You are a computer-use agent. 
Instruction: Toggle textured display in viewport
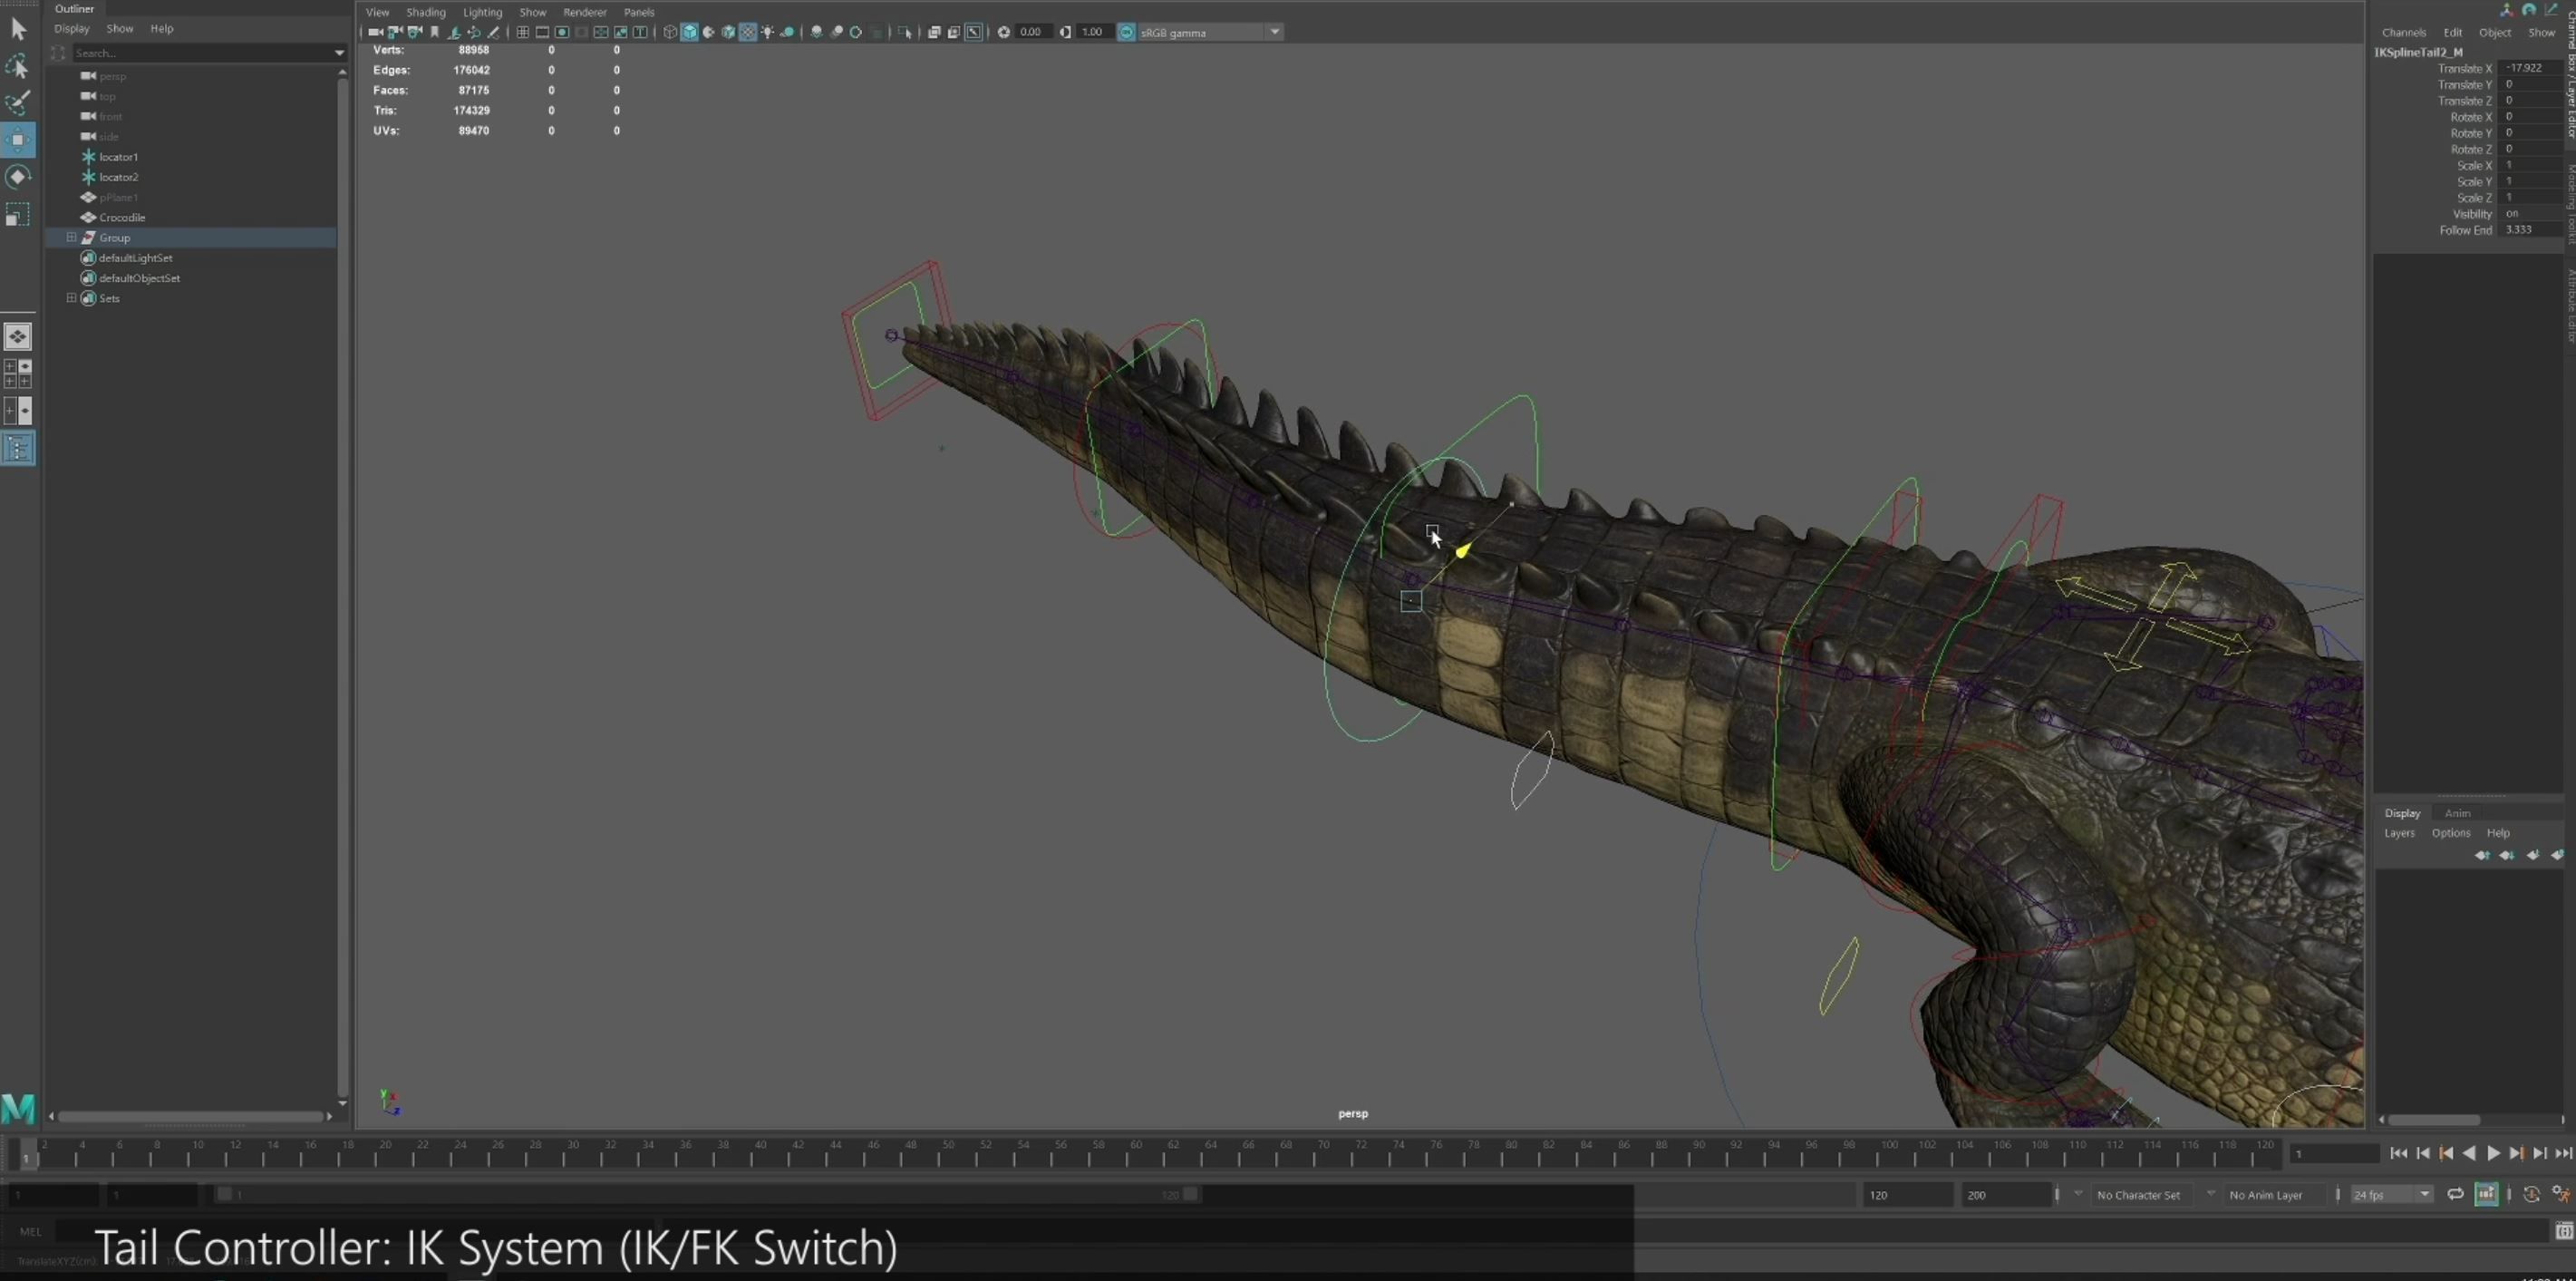pyautogui.click(x=748, y=32)
